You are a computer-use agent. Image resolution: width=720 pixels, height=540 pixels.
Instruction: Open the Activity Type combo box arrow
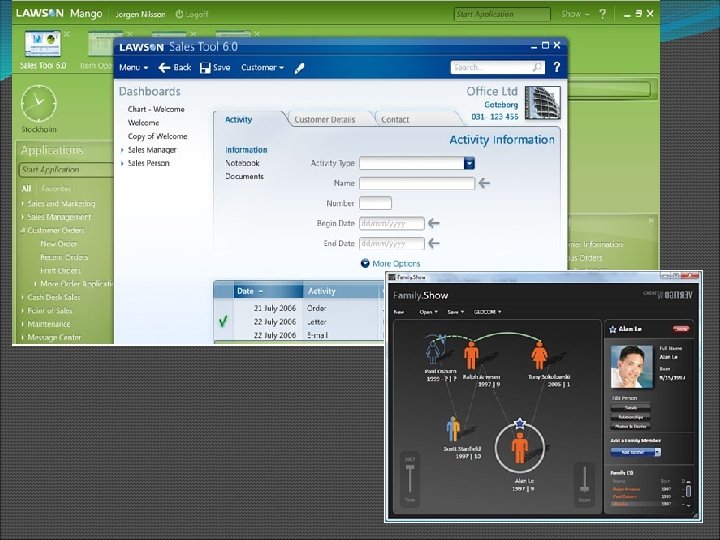[469, 163]
